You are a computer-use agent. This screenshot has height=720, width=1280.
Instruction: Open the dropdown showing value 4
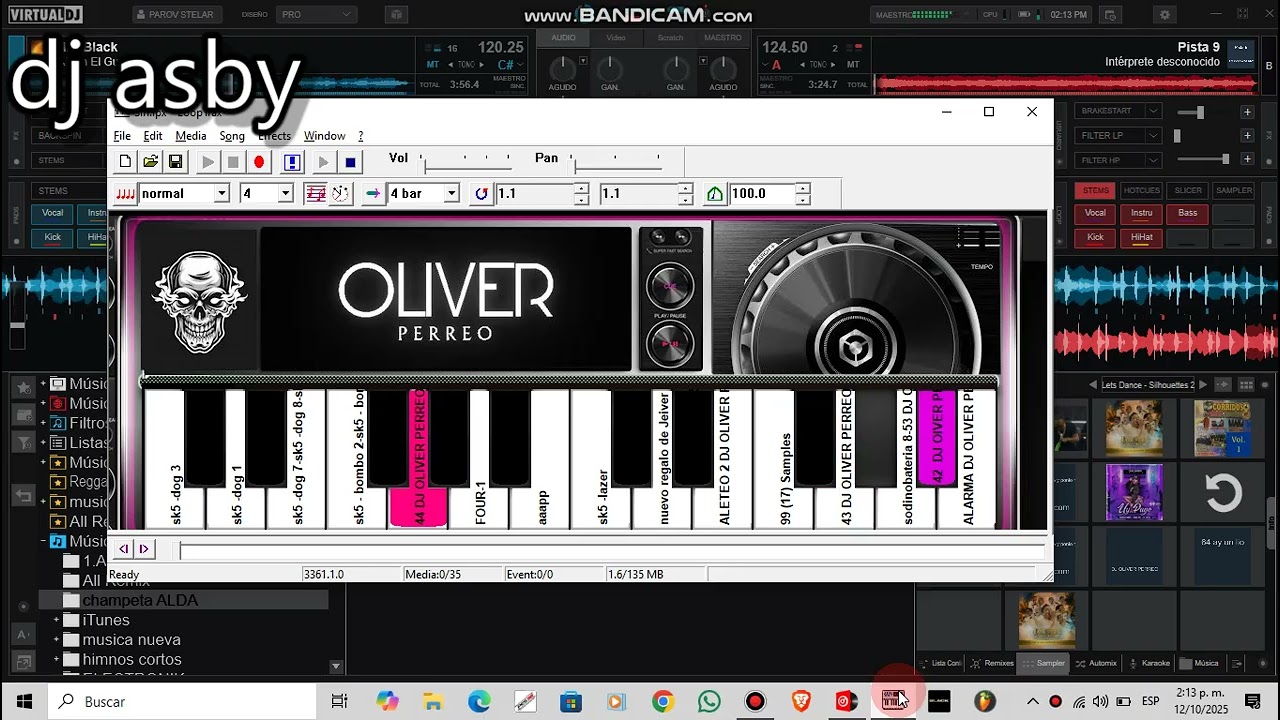285,193
